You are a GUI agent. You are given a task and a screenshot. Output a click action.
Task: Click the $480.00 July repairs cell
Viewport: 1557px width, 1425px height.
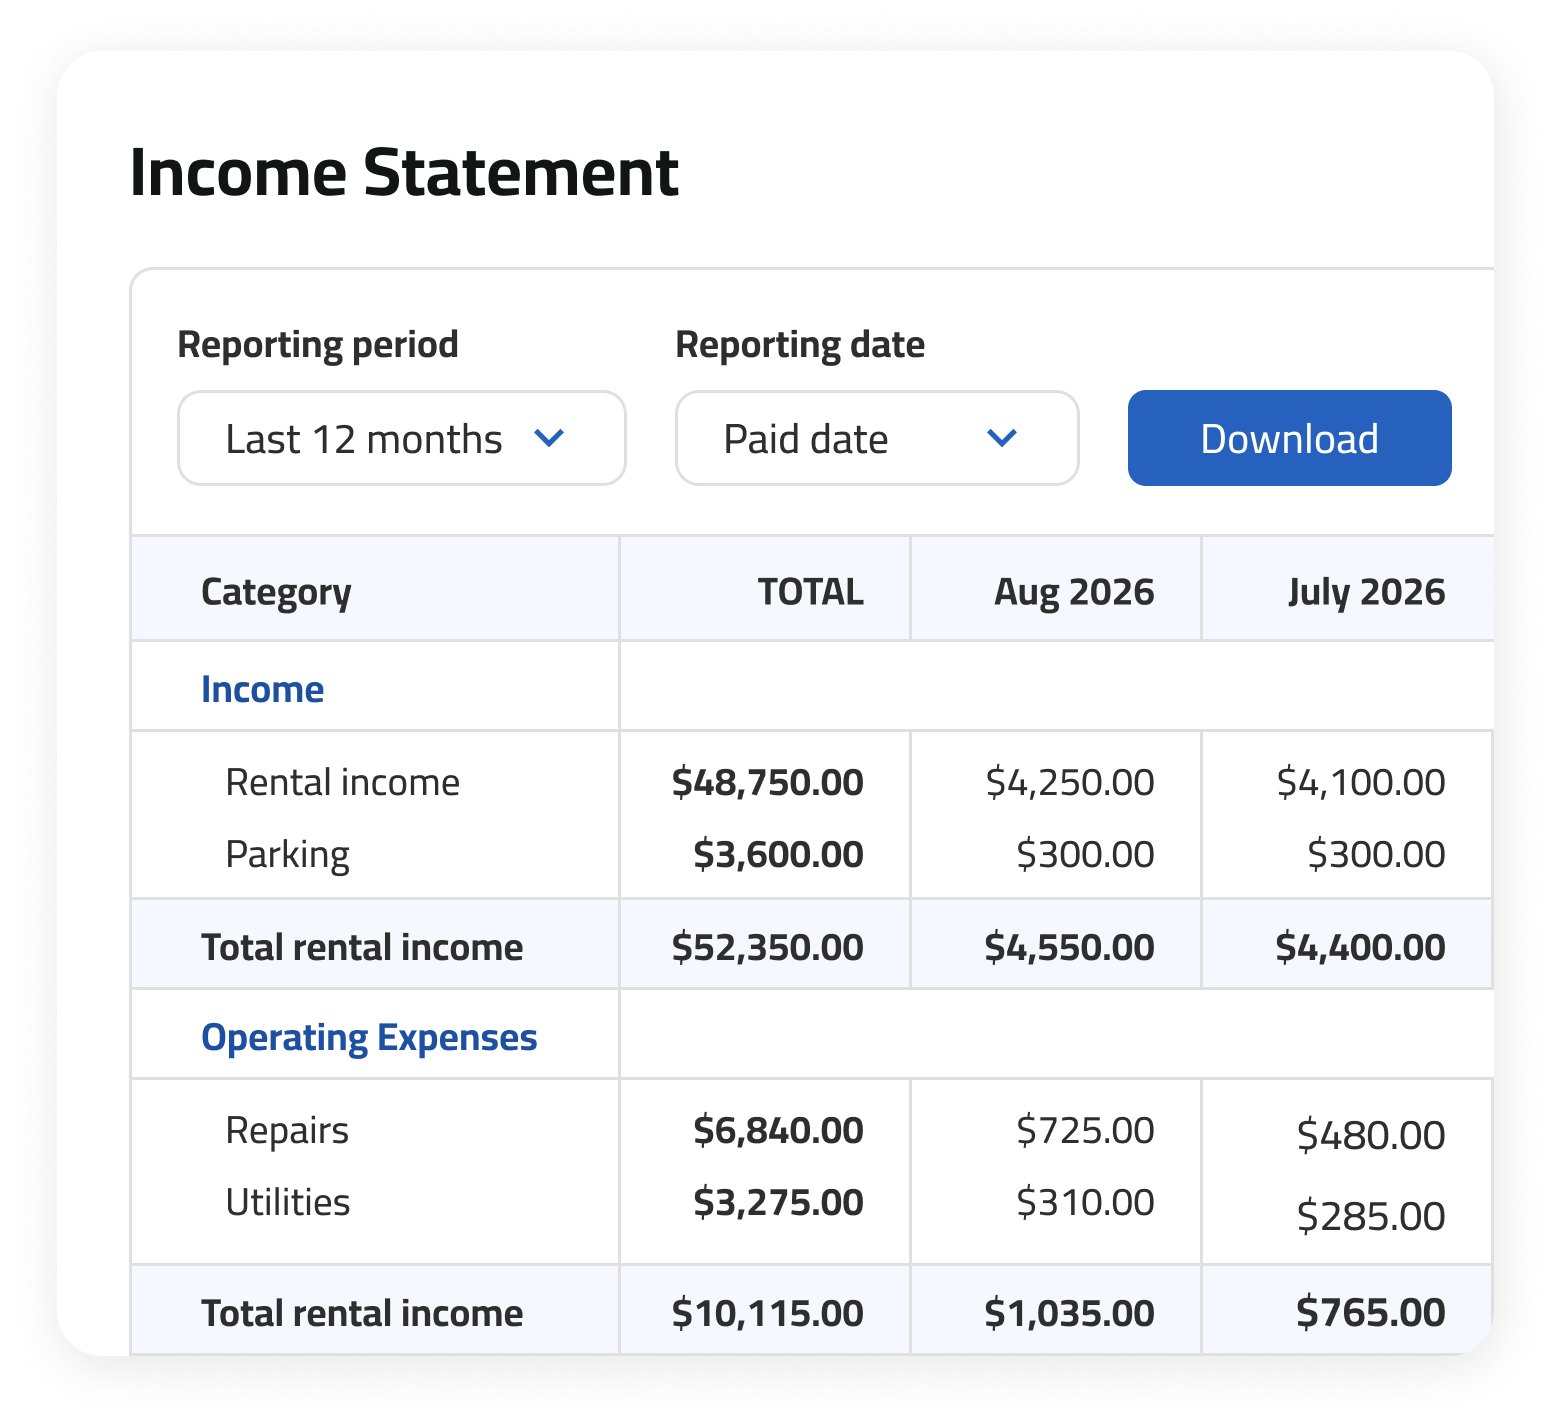coord(1371,1135)
